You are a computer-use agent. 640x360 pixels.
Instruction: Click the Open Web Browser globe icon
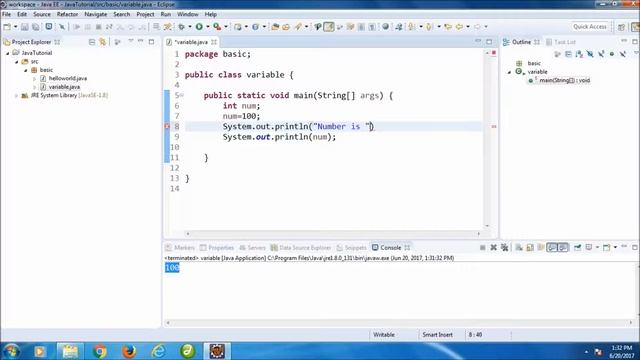385,27
